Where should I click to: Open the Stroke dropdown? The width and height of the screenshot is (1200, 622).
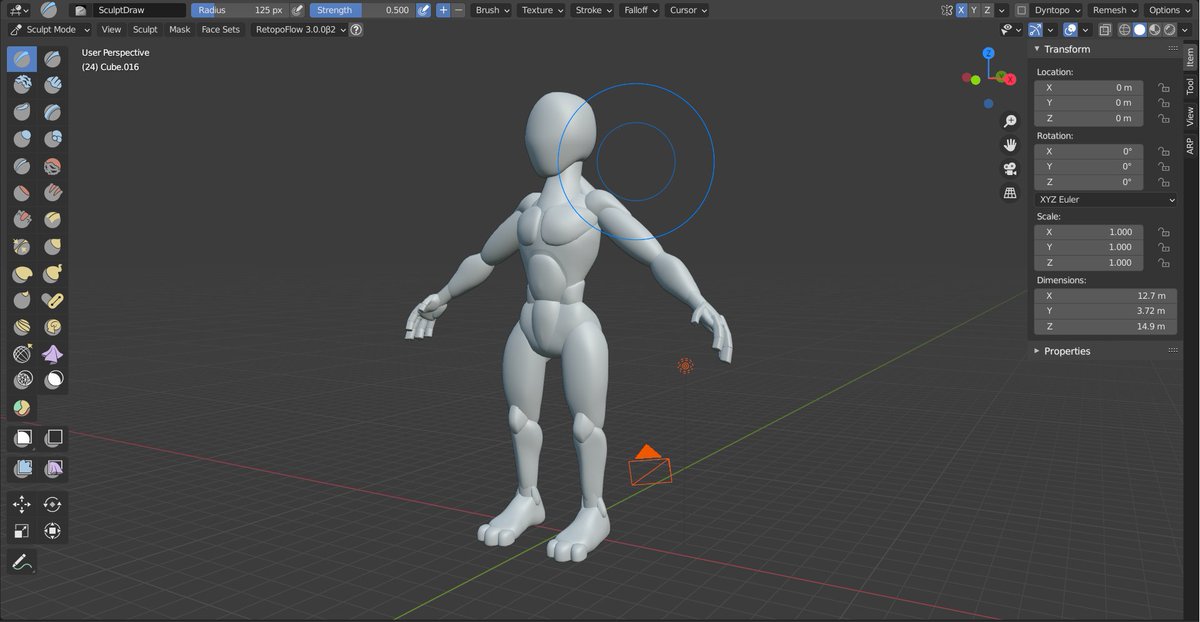coord(594,10)
